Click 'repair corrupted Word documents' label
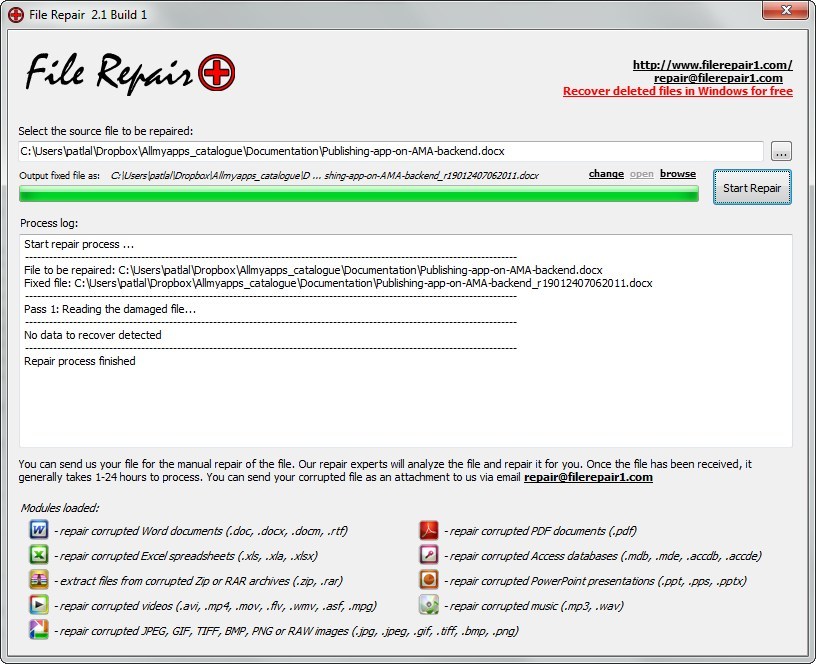 (201, 531)
